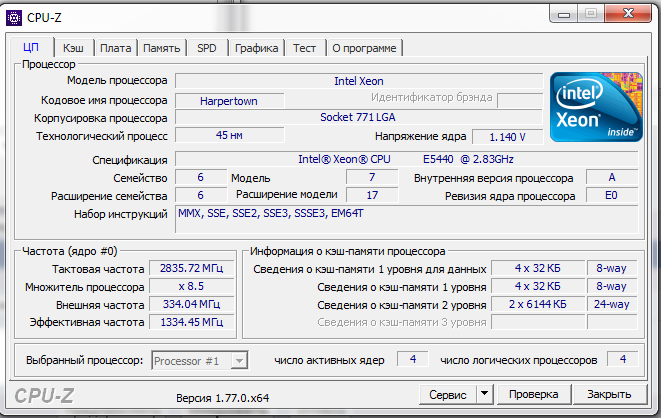Click the 2835.72 МГц clock speed value
The width and height of the screenshot is (661, 418).
click(x=192, y=268)
